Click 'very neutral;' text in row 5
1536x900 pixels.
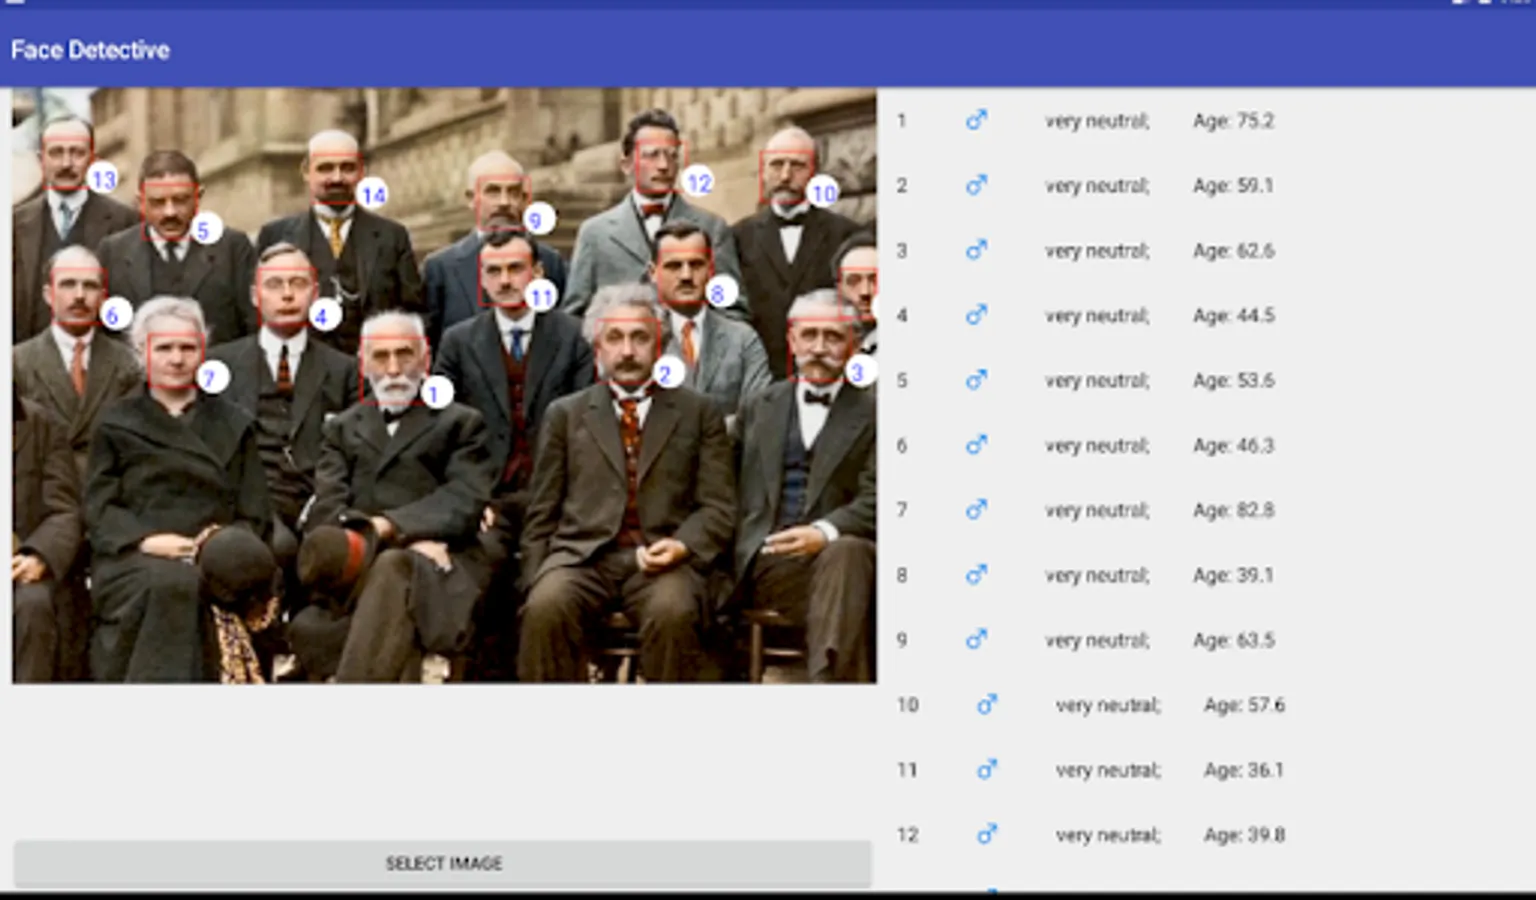tap(1097, 381)
